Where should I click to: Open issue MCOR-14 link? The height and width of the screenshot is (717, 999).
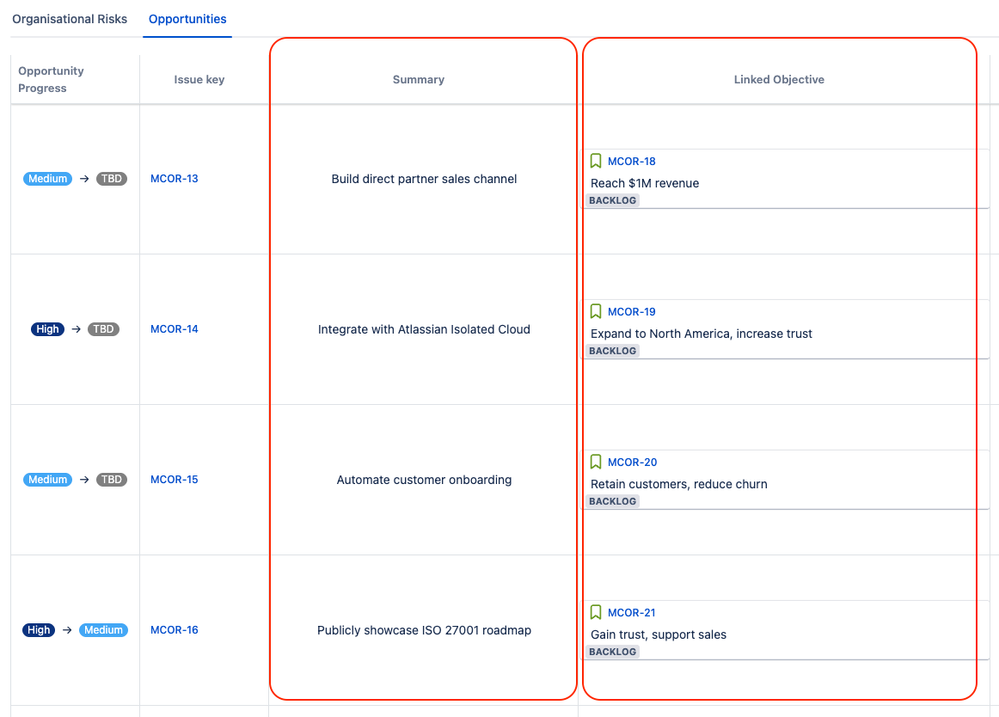point(174,329)
